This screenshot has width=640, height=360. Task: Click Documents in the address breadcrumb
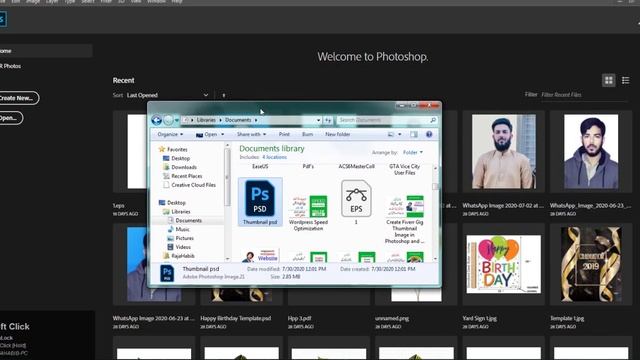[x=238, y=120]
